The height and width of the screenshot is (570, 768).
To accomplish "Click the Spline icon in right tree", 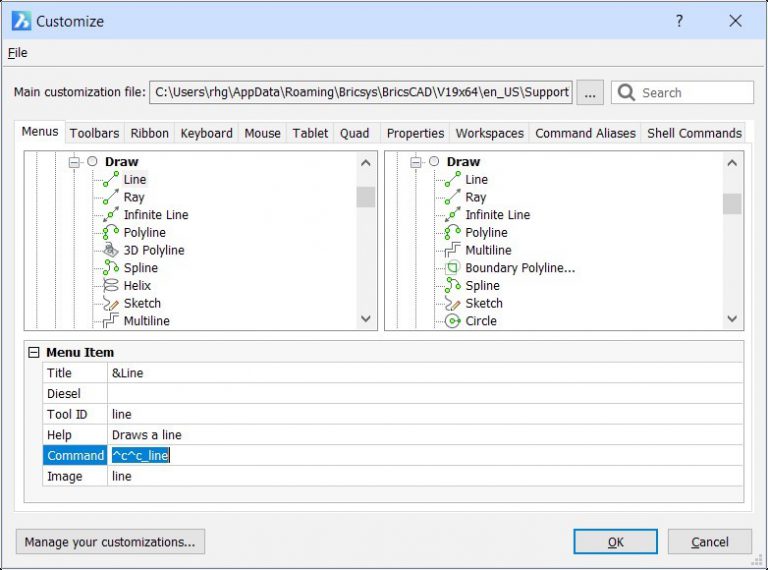I will pyautogui.click(x=453, y=285).
